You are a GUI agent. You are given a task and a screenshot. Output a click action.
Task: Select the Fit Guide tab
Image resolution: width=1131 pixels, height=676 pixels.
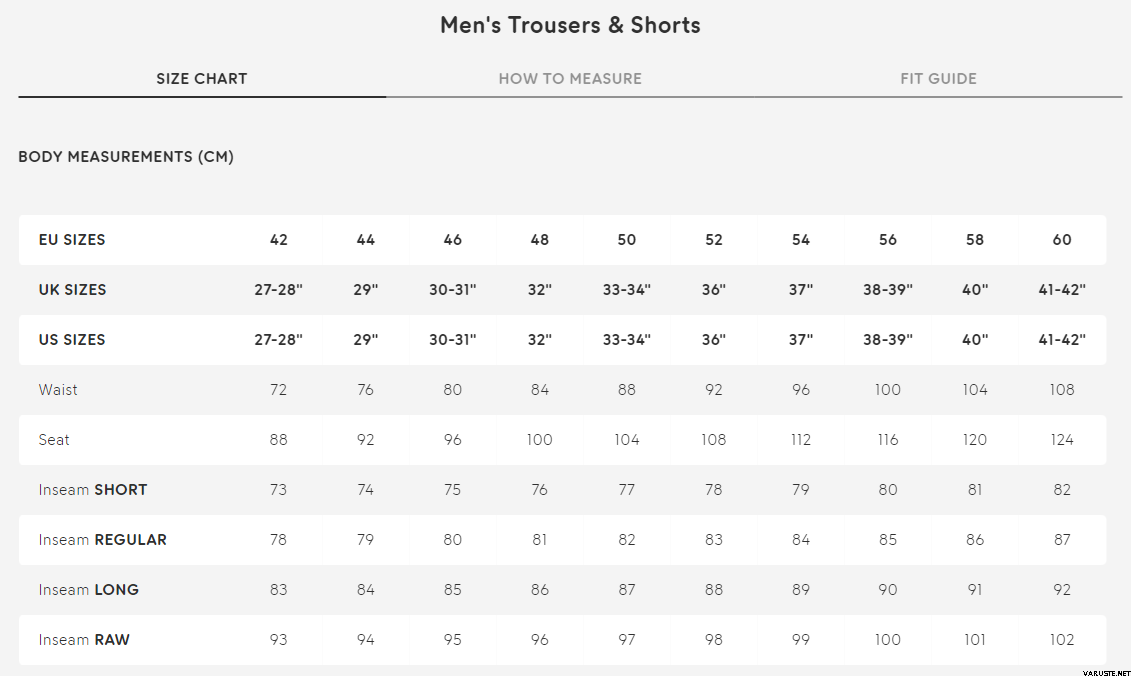[938, 79]
